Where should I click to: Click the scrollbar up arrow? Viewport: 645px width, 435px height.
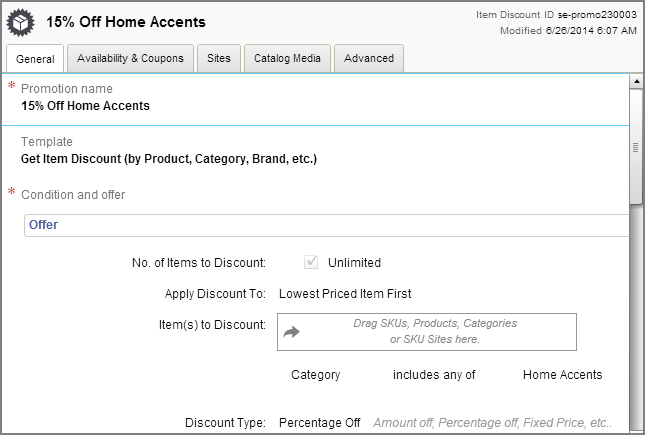click(636, 81)
